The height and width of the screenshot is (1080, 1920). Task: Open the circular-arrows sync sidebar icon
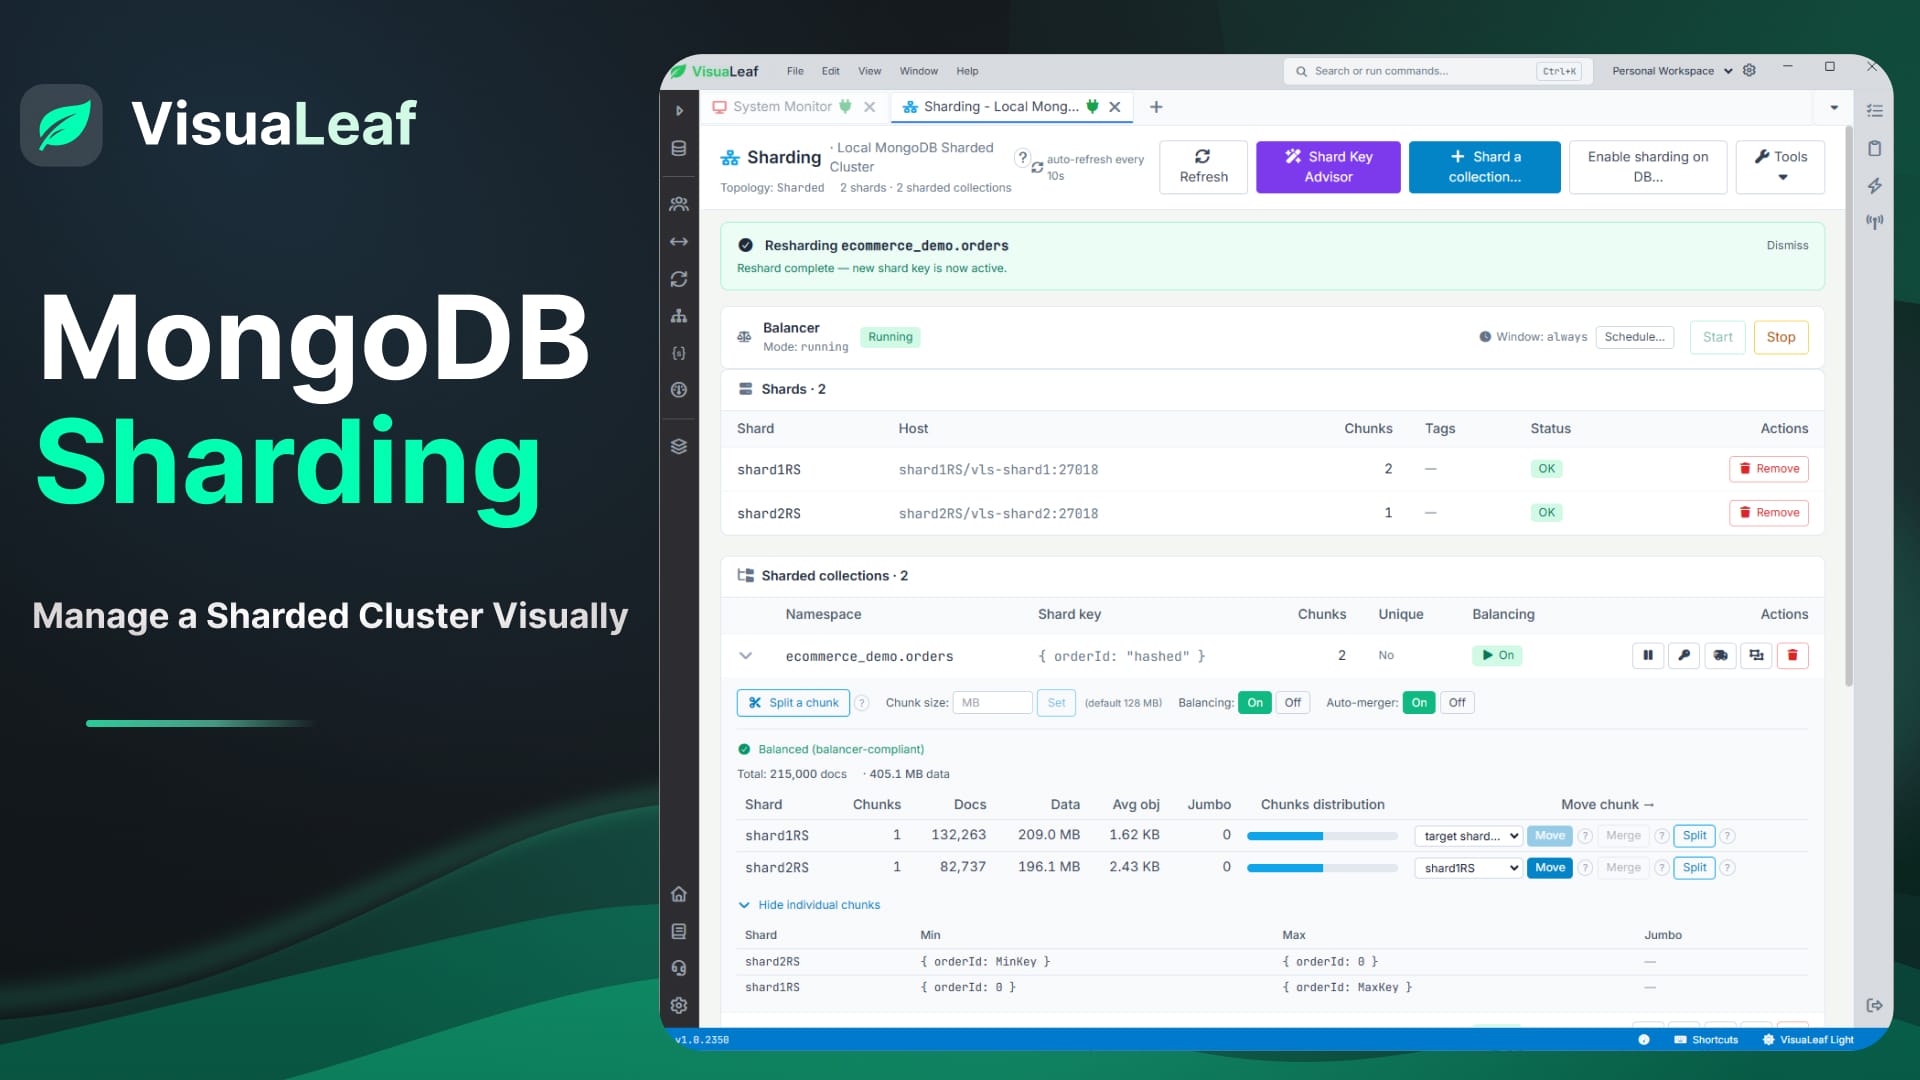pos(679,279)
